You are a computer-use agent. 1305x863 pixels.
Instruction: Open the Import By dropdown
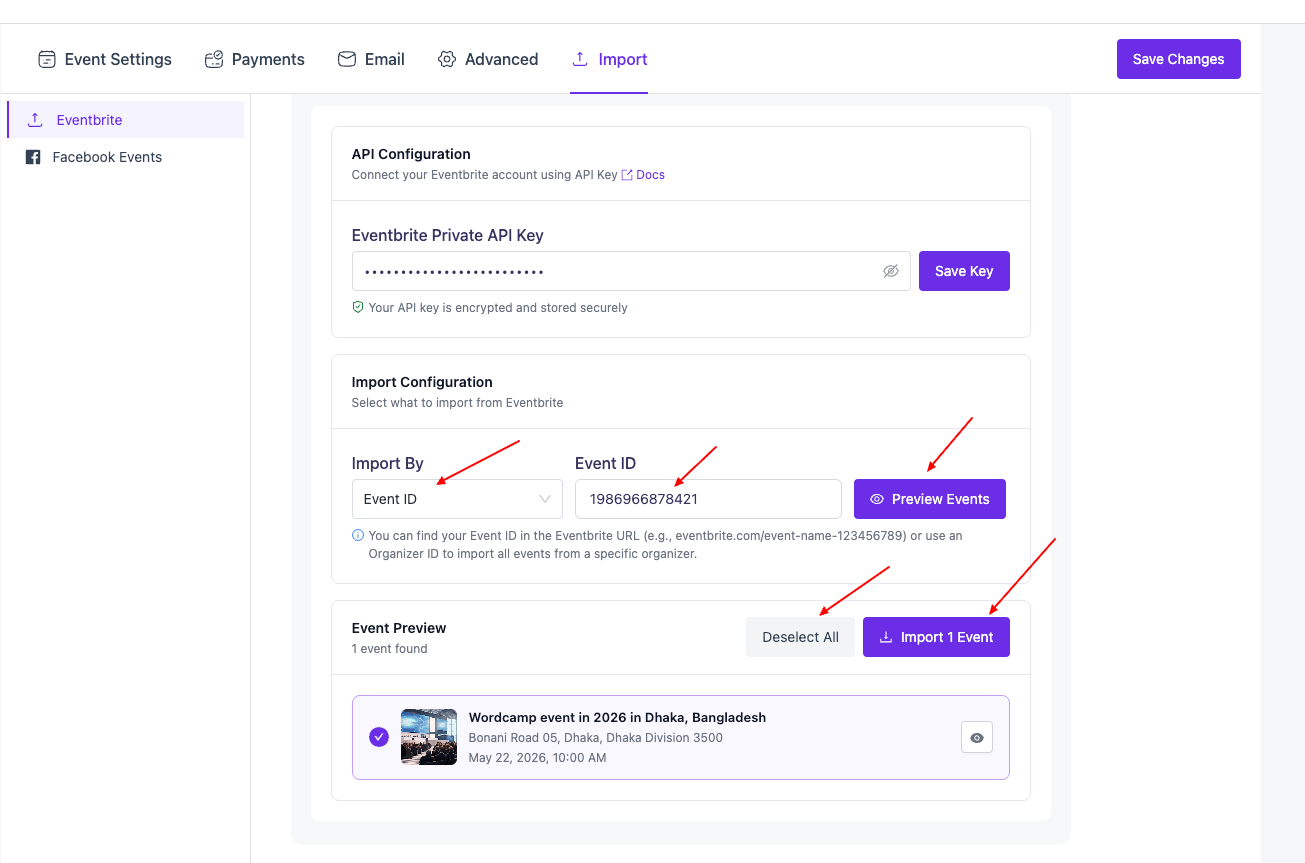(456, 499)
